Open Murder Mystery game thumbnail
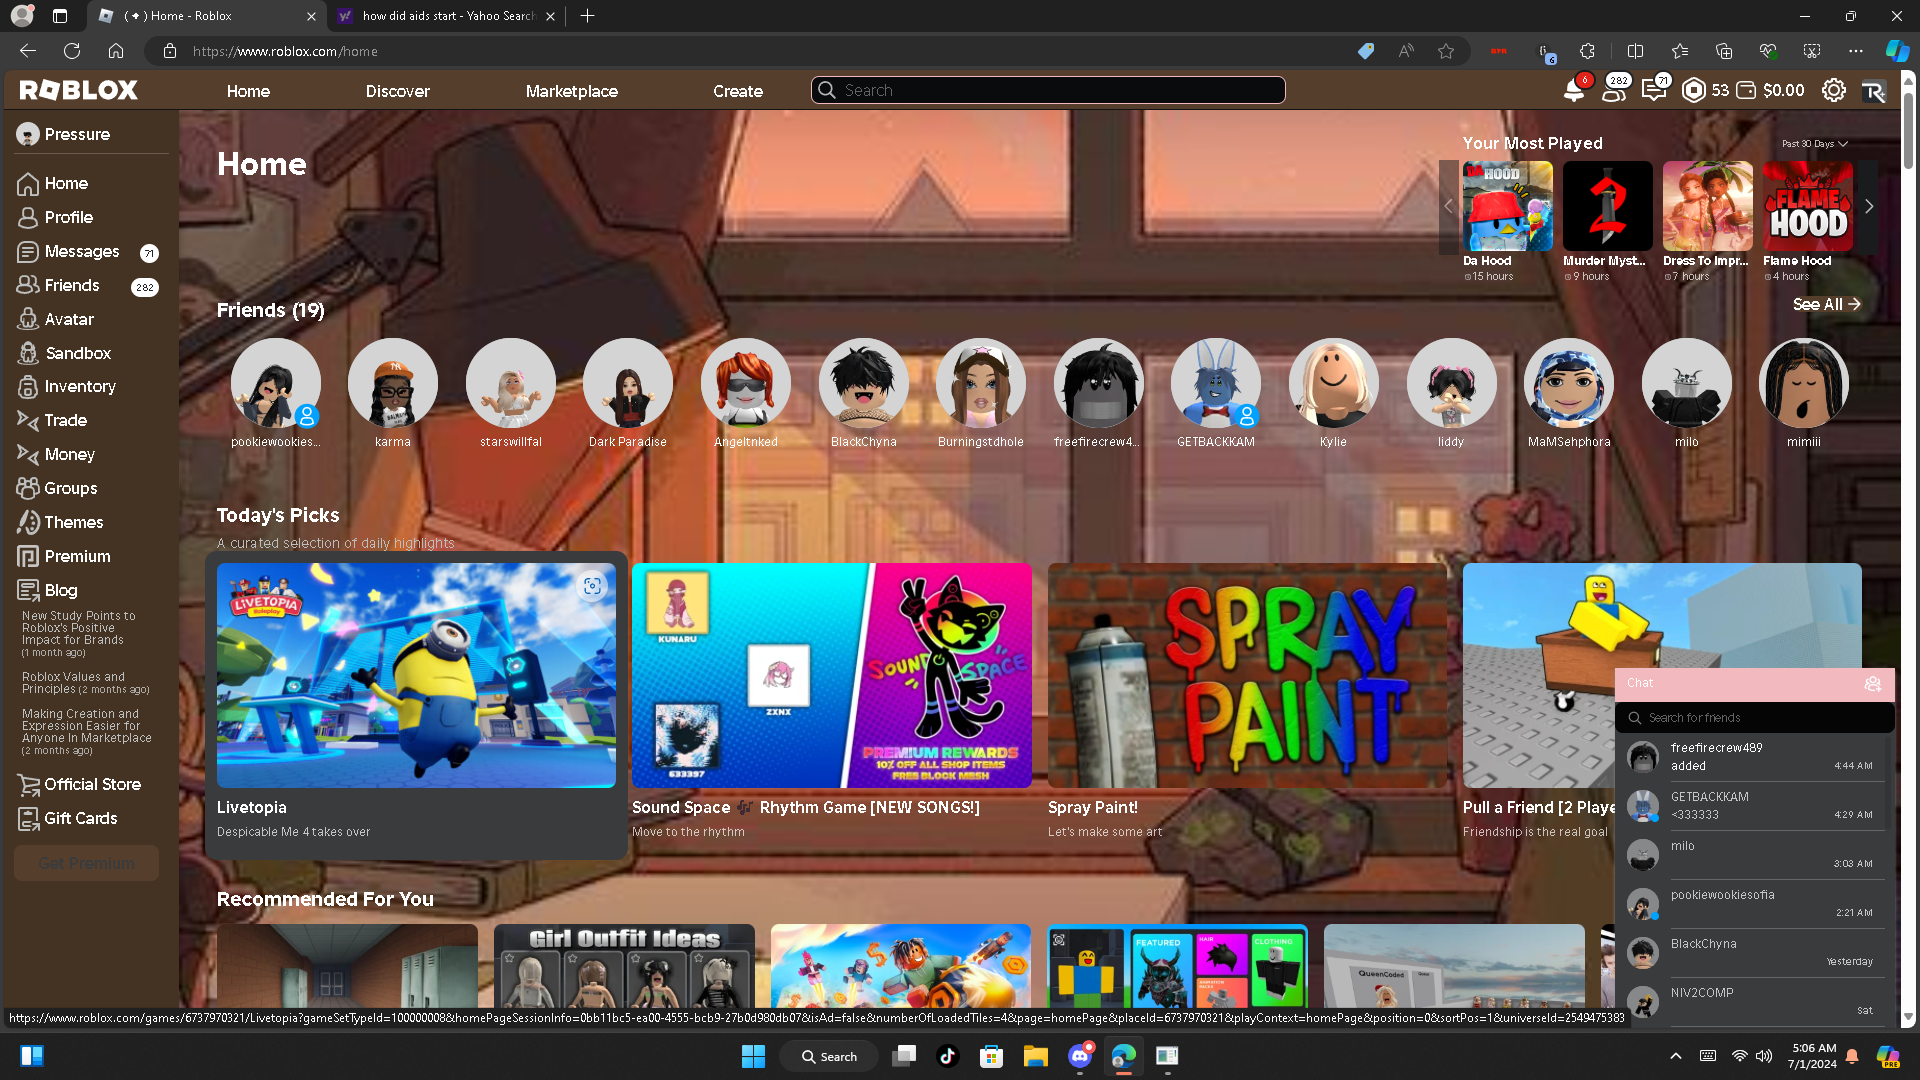This screenshot has height=1080, width=1920. (x=1607, y=206)
